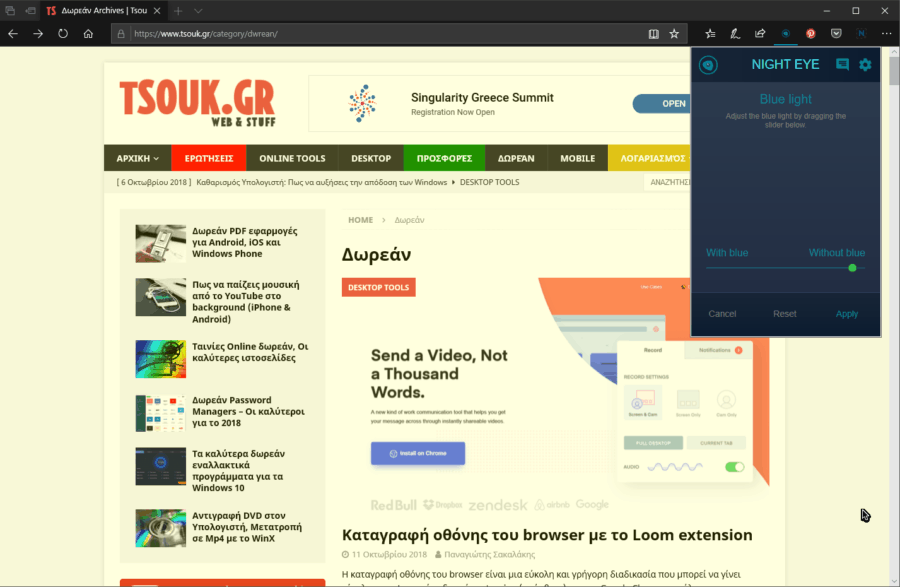Viewport: 900px width, 587px height.
Task: Open Night Eye settings gear
Action: pyautogui.click(x=865, y=65)
